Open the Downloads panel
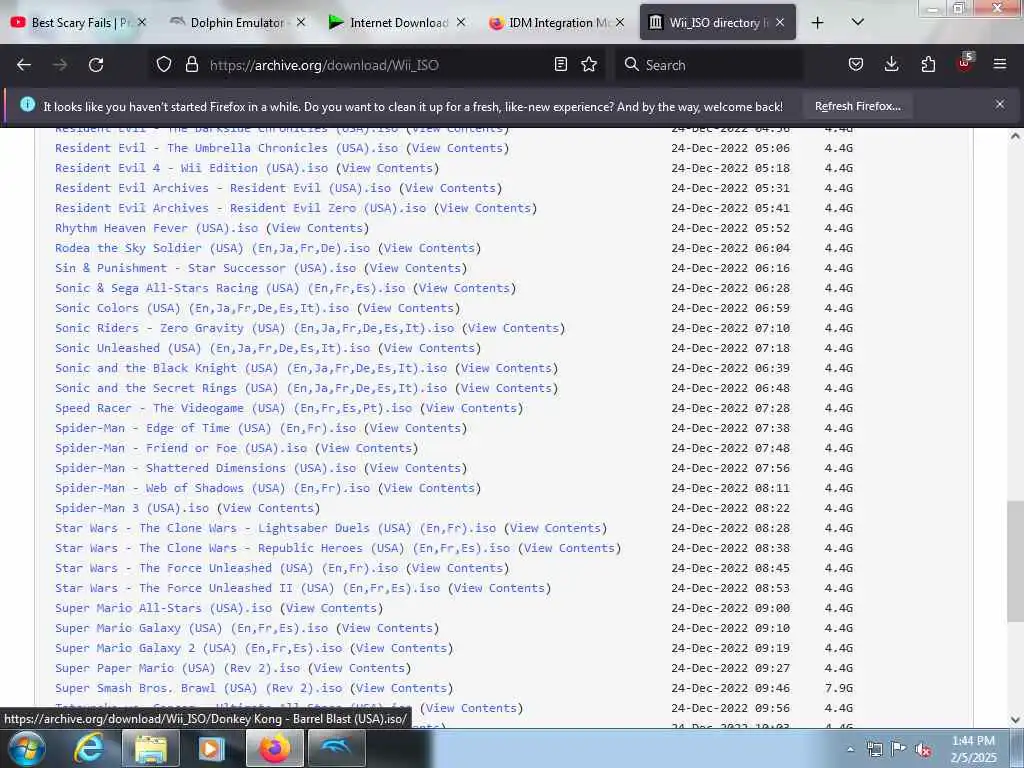The height and width of the screenshot is (768, 1024). point(891,64)
